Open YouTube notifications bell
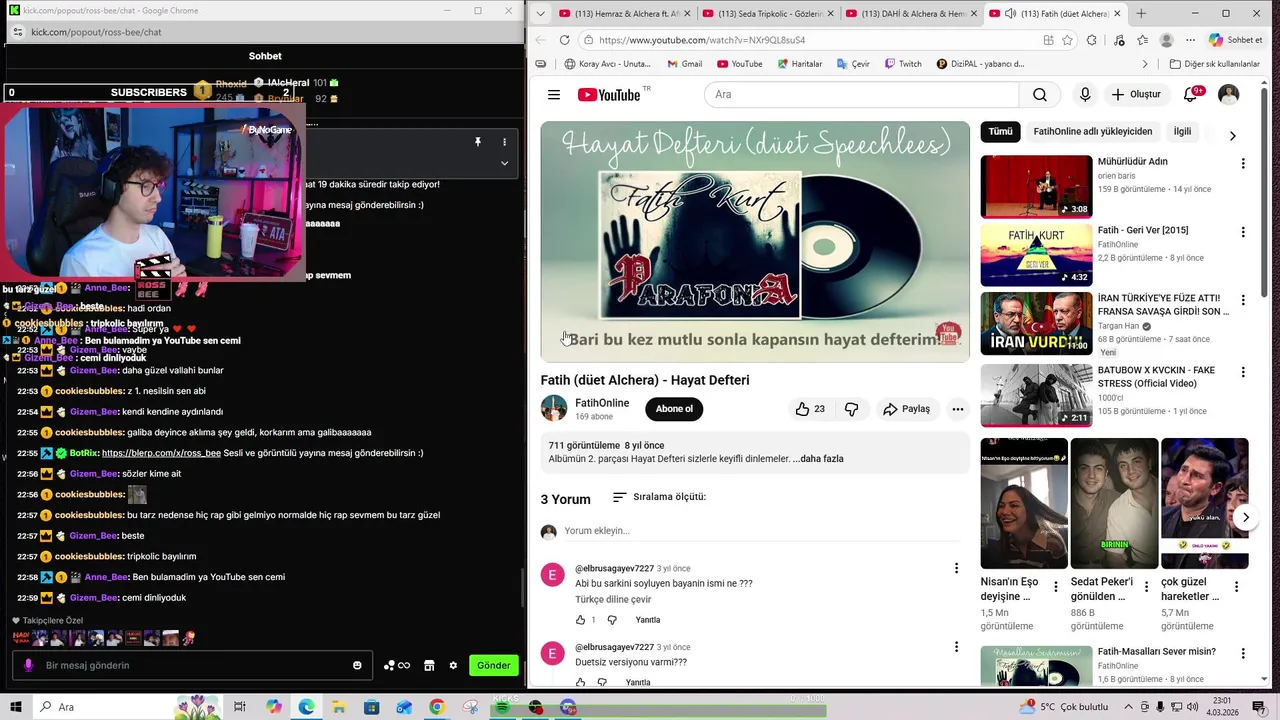This screenshot has width=1280, height=720. (x=1191, y=94)
